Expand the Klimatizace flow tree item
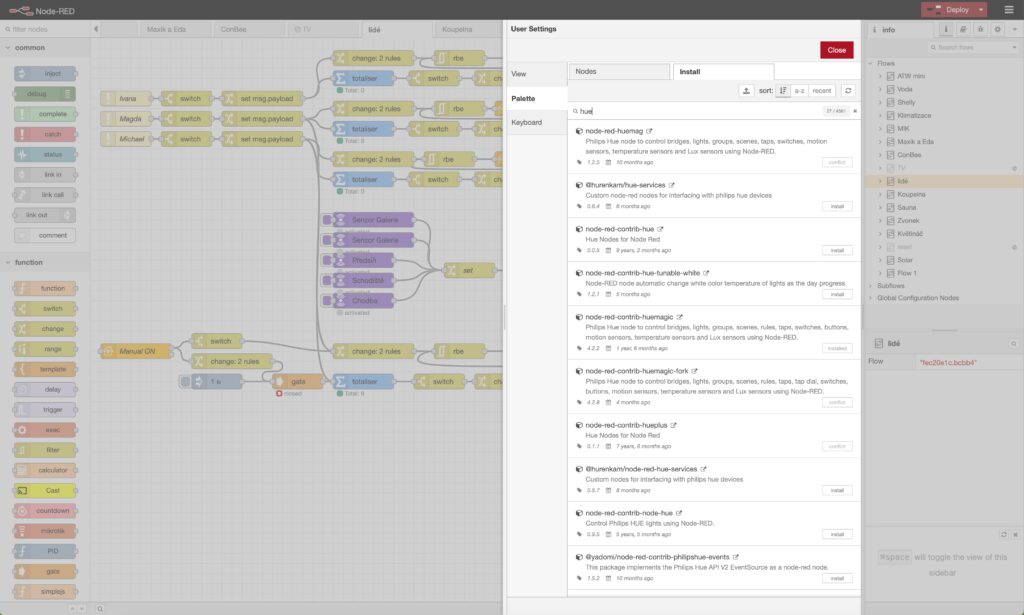 pos(880,116)
